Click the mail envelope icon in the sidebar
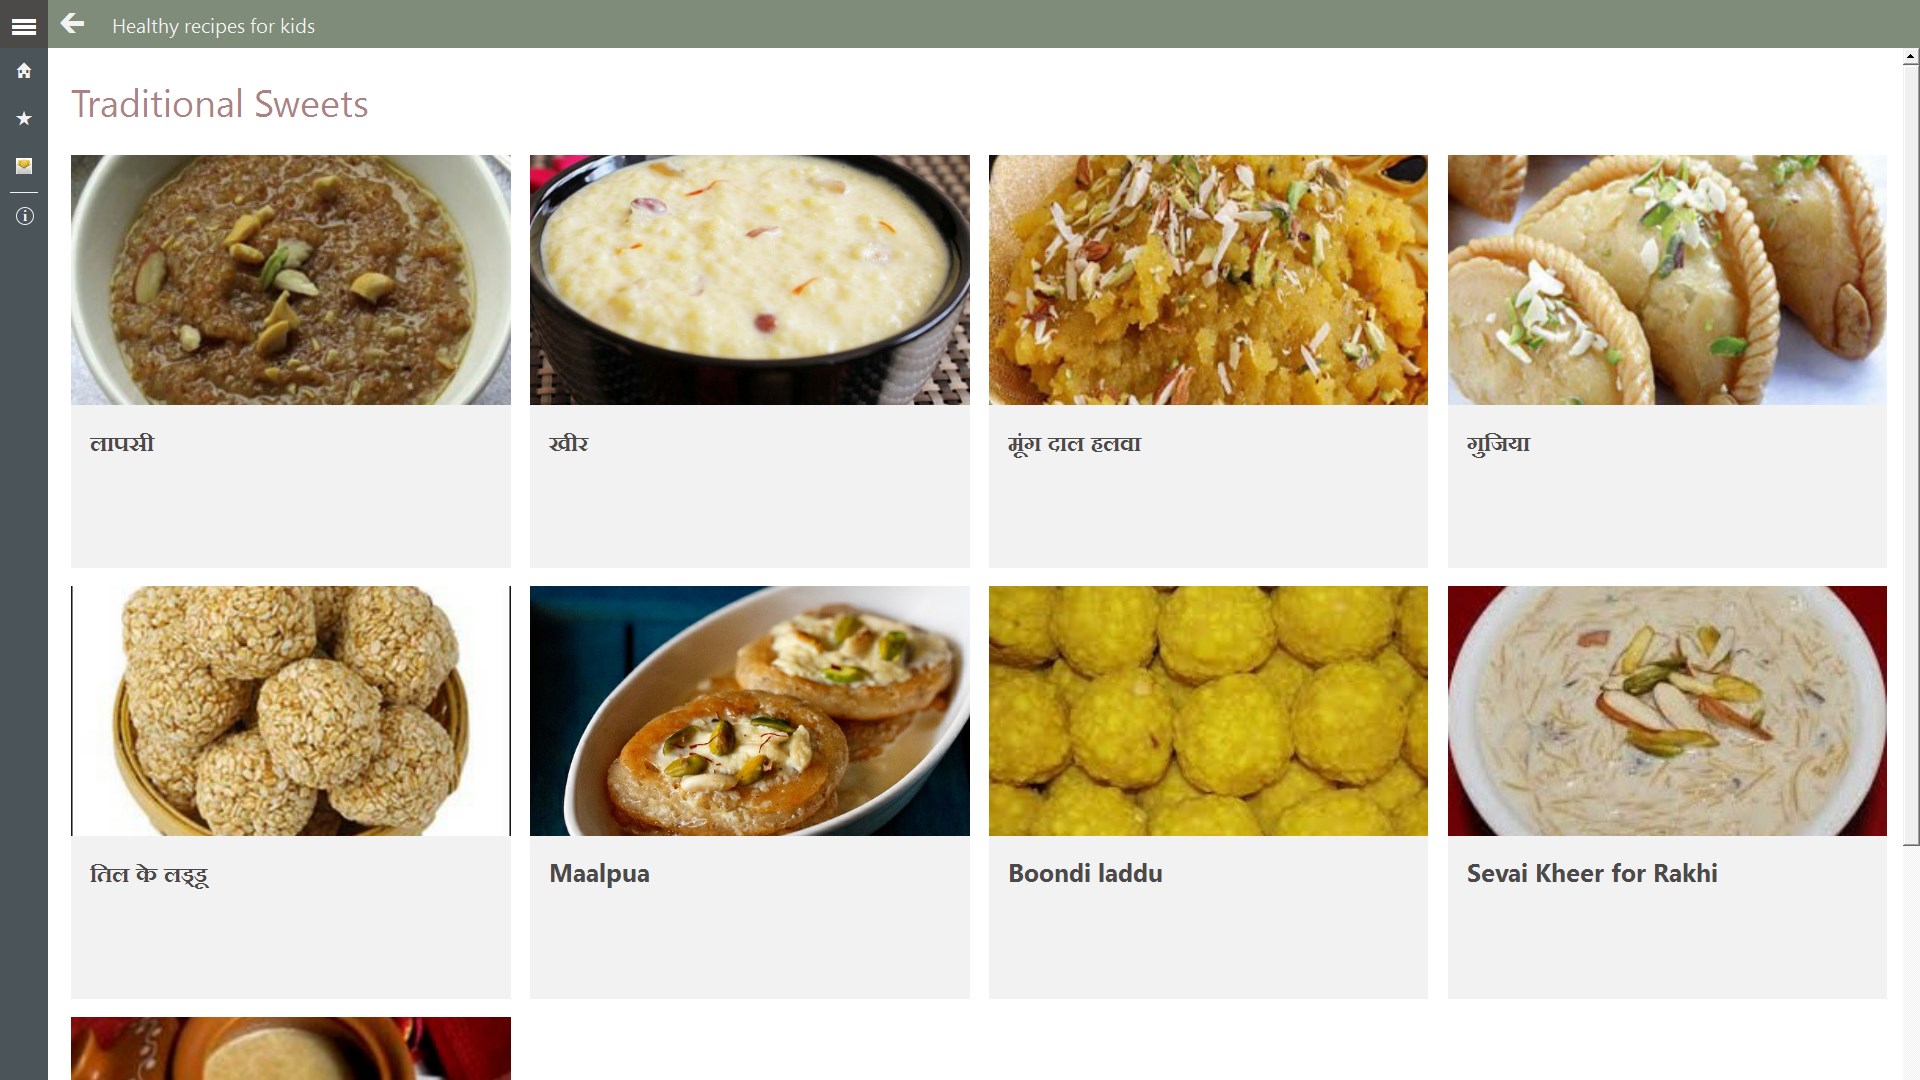Screen dimensions: 1920x1080 click(x=24, y=166)
